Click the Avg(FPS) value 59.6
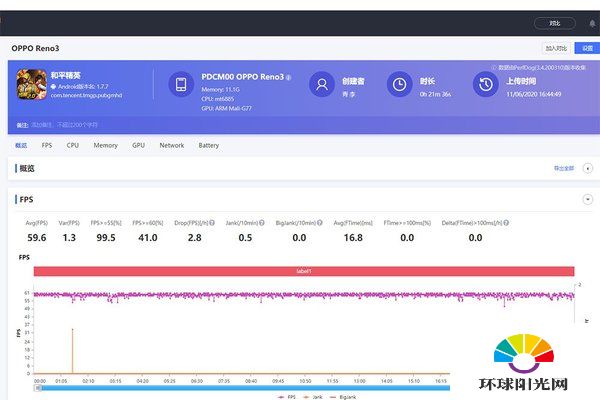The width and height of the screenshot is (600, 400). tap(37, 238)
